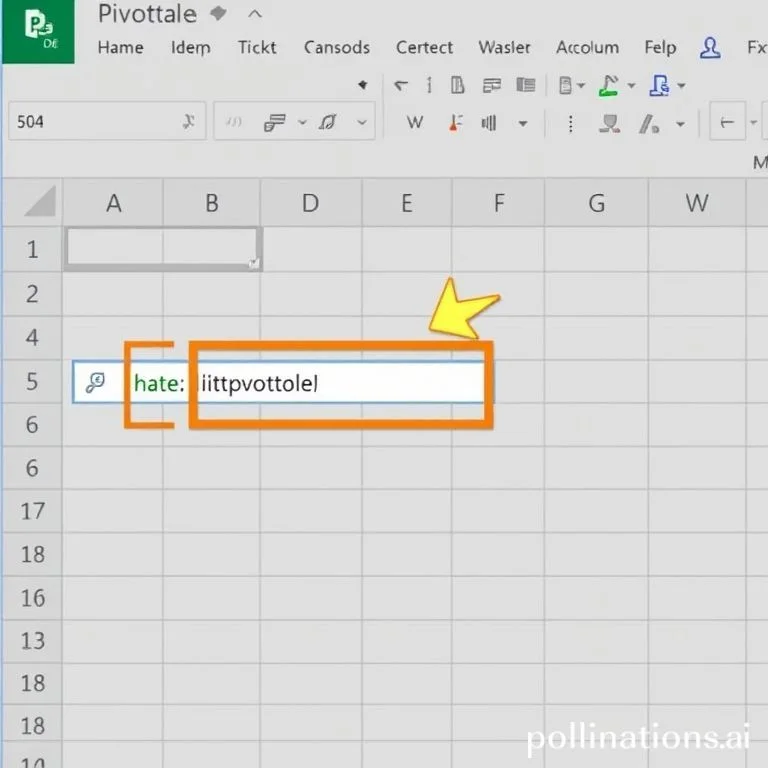Image resolution: width=768 pixels, height=768 pixels.
Task: Open dropdown beside blue stamp icon
Action: click(681, 86)
